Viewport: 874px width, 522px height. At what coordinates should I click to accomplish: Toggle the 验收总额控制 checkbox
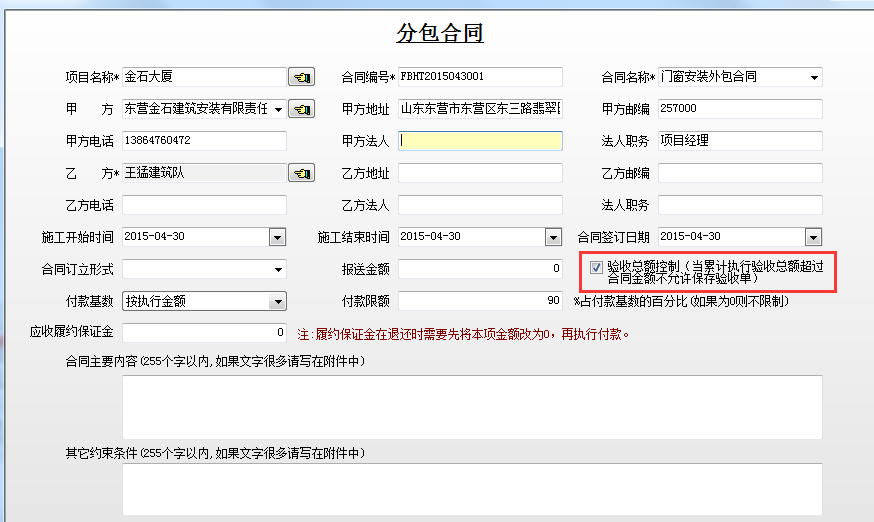tap(597, 267)
